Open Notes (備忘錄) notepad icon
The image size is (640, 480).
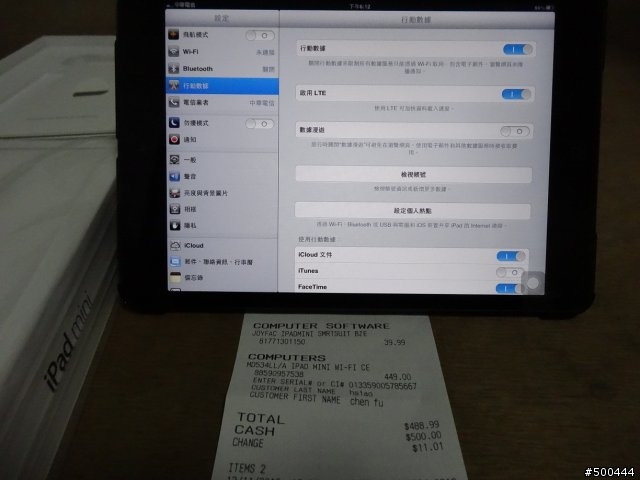tap(176, 278)
